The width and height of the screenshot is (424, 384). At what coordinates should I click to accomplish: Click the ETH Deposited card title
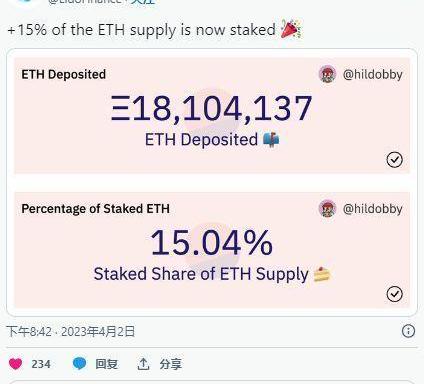(x=64, y=74)
